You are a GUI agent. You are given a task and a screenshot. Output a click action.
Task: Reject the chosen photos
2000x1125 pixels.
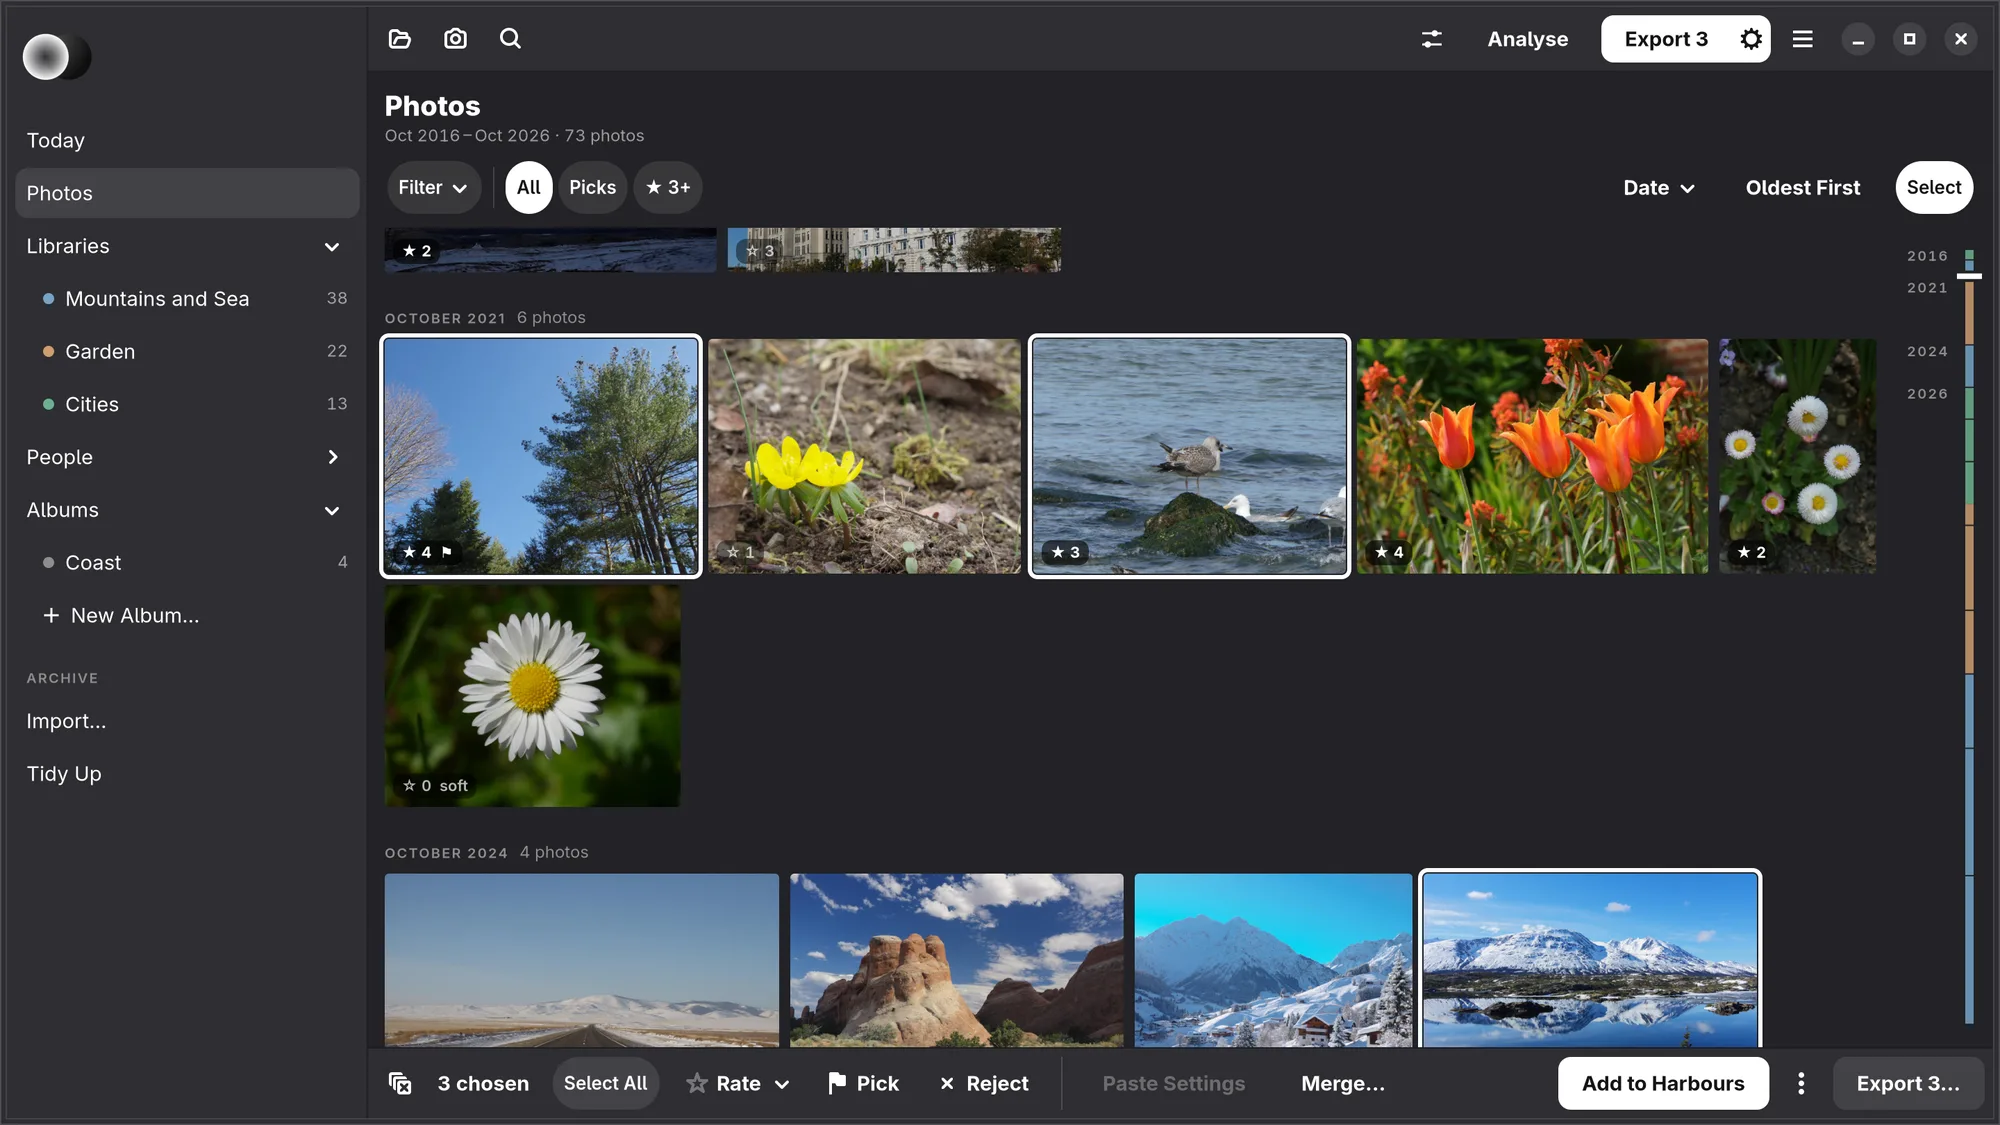click(984, 1083)
